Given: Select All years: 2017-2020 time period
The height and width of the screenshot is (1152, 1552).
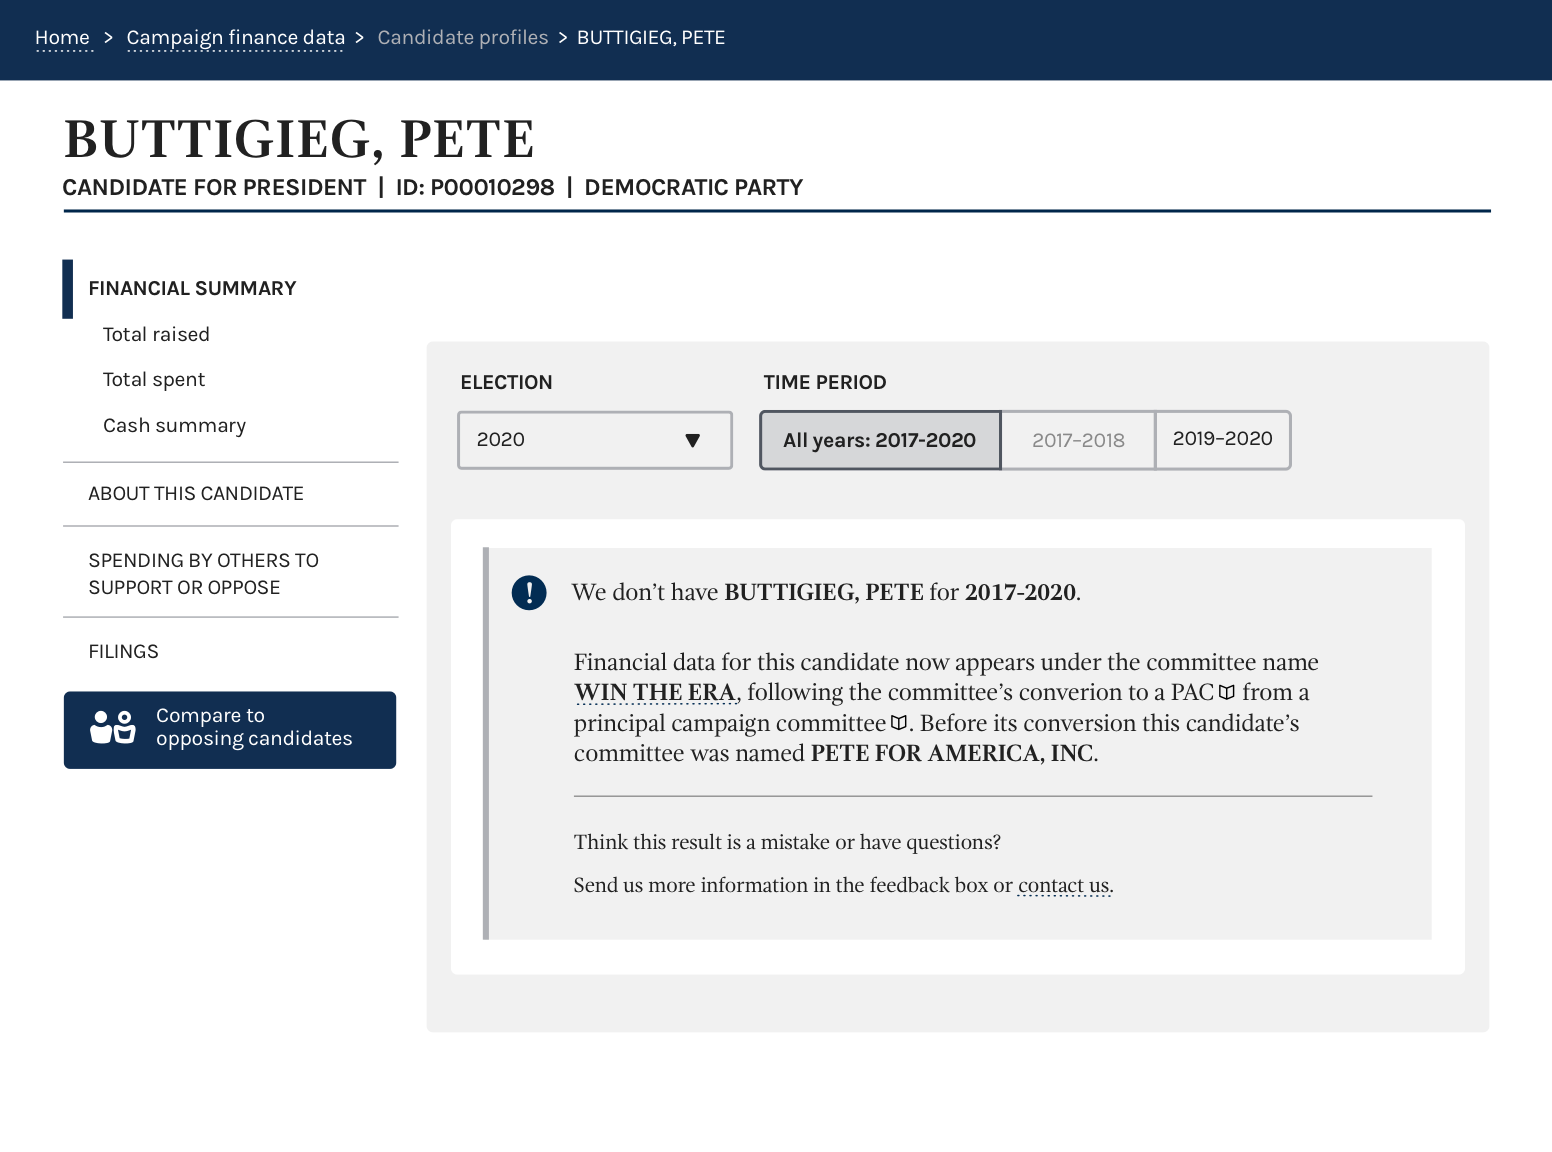Looking at the screenshot, I should pos(880,440).
